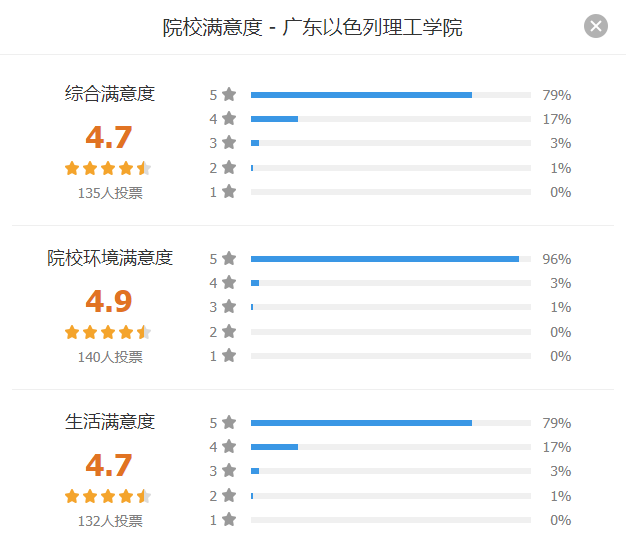Image resolution: width=626 pixels, height=558 pixels.
Task: Click the orange star rating under 4.7 综合满意度
Action: tap(108, 168)
